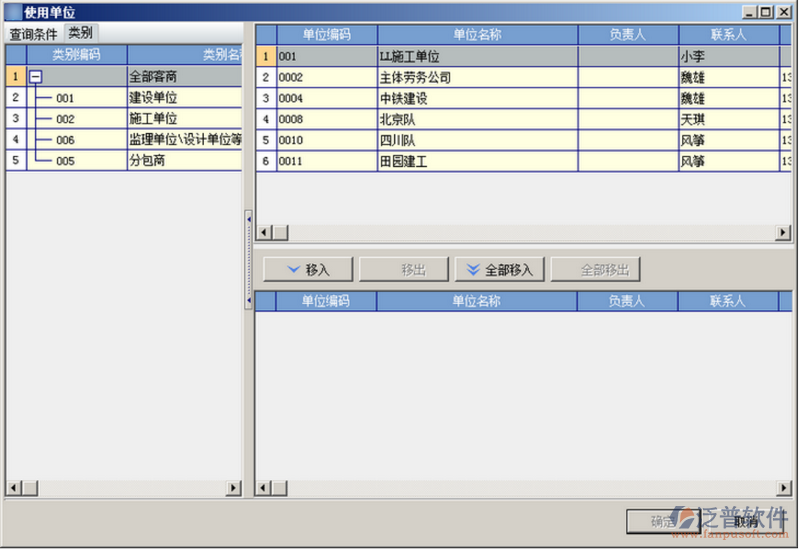Click the 确定 button

point(662,521)
